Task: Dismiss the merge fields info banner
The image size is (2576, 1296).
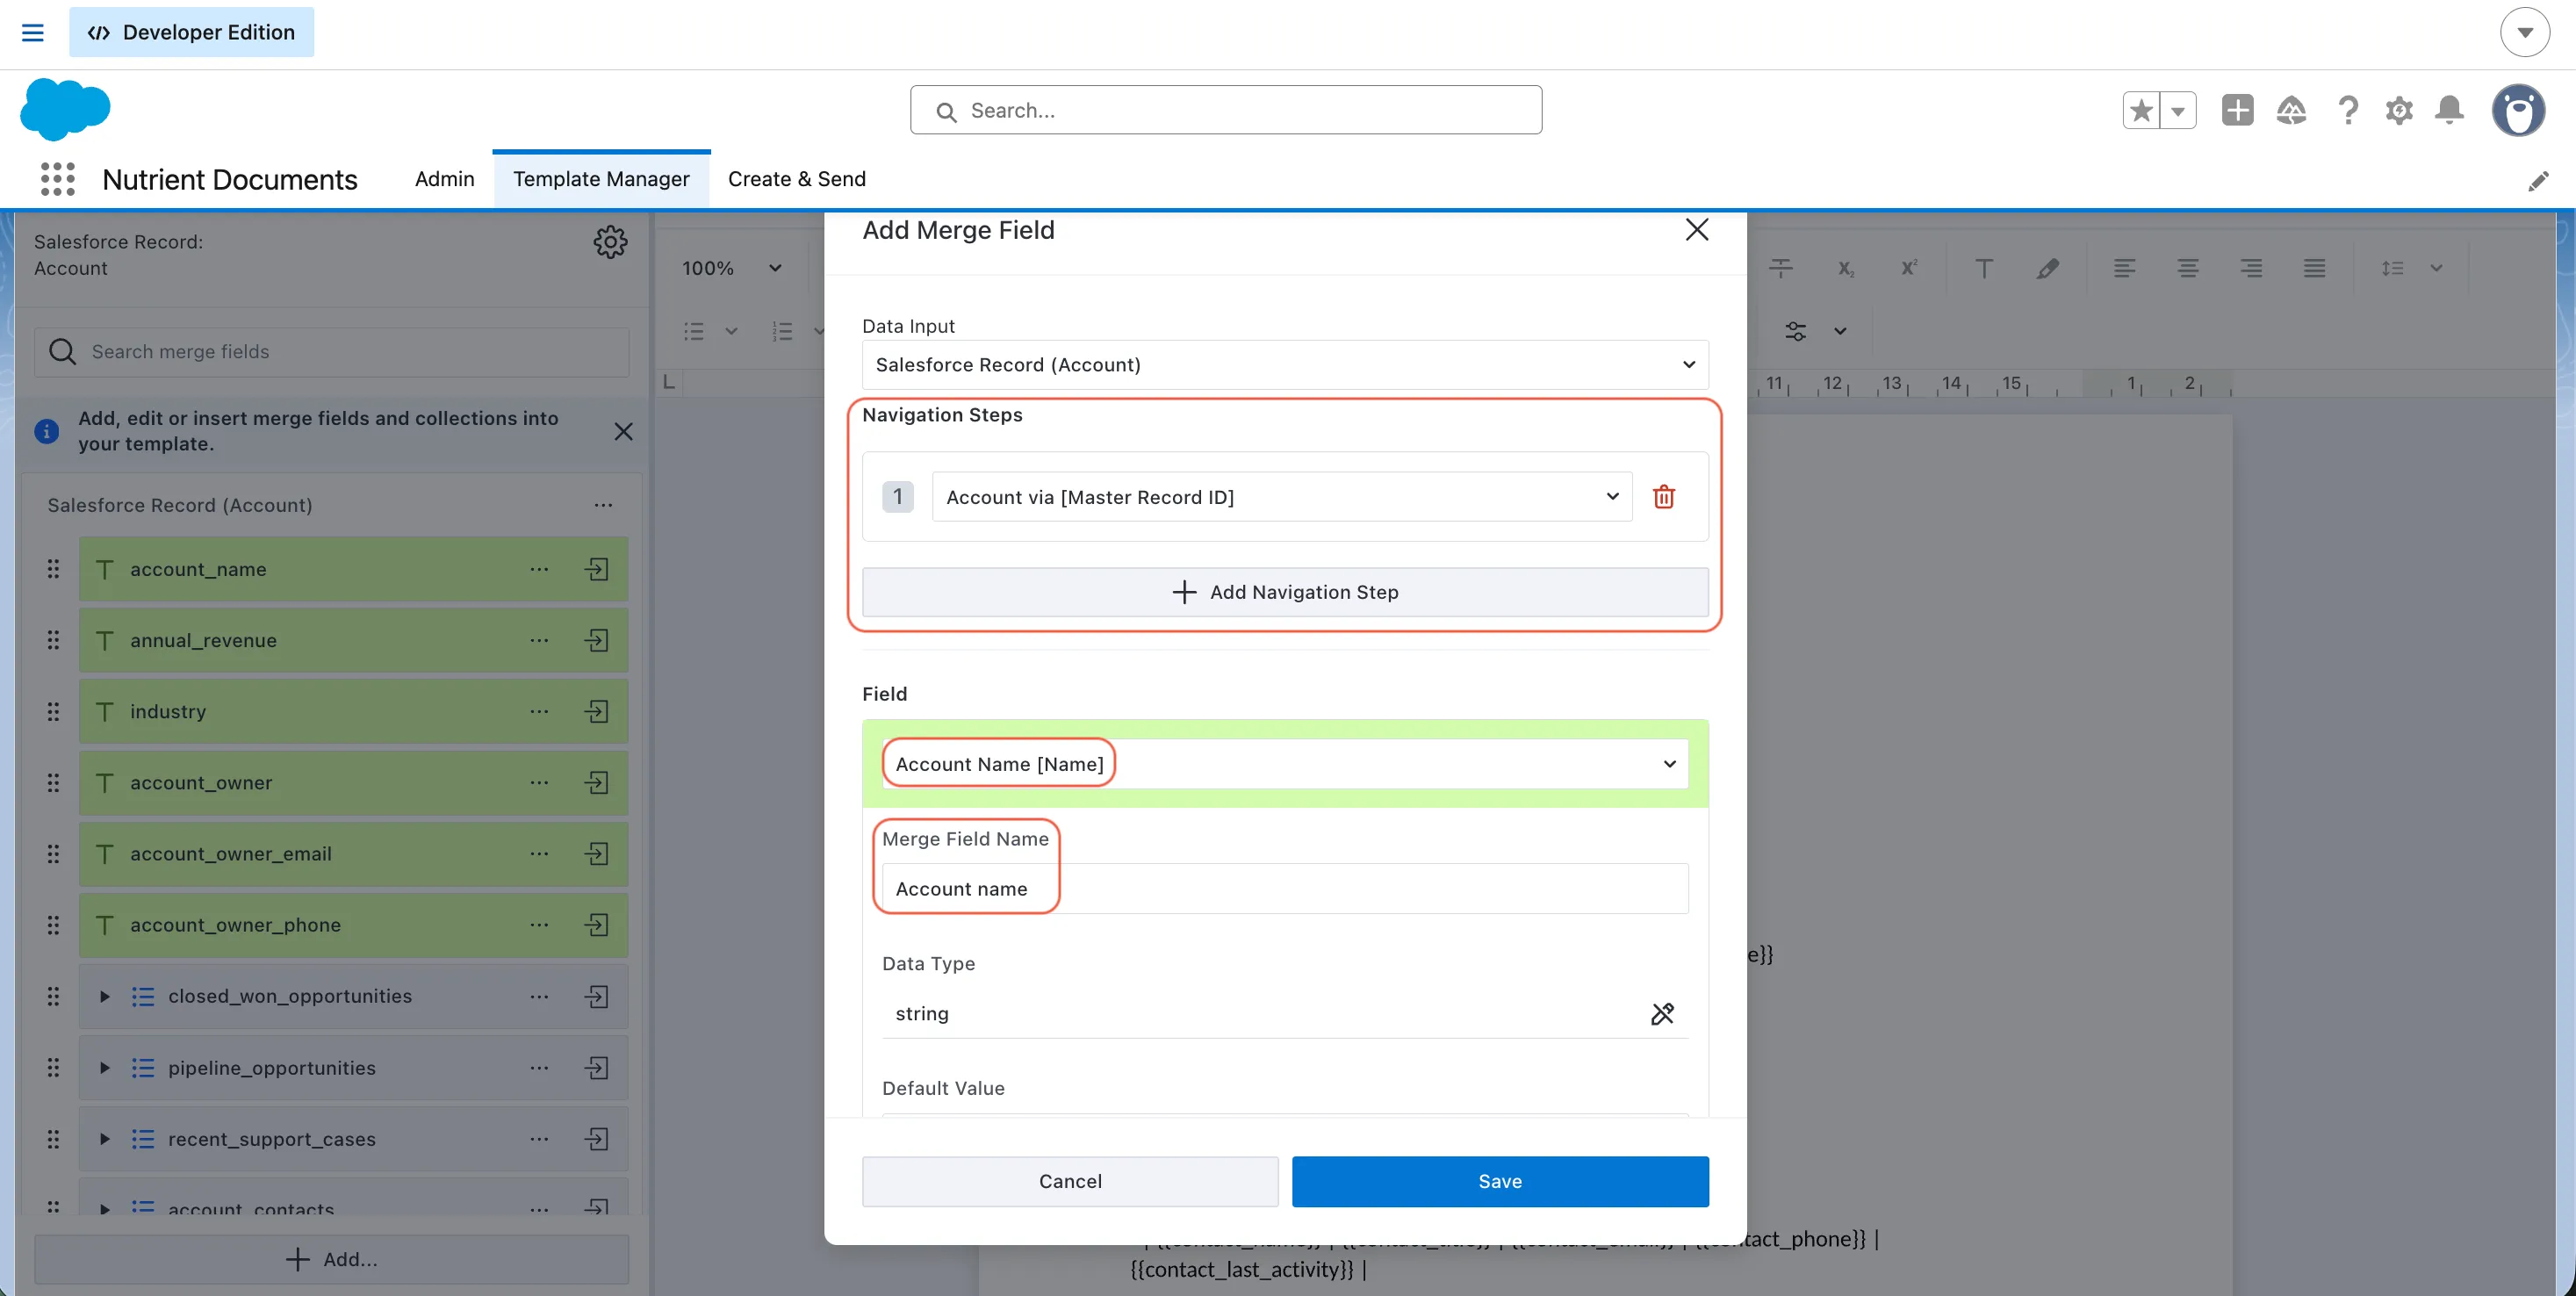Action: click(x=623, y=431)
